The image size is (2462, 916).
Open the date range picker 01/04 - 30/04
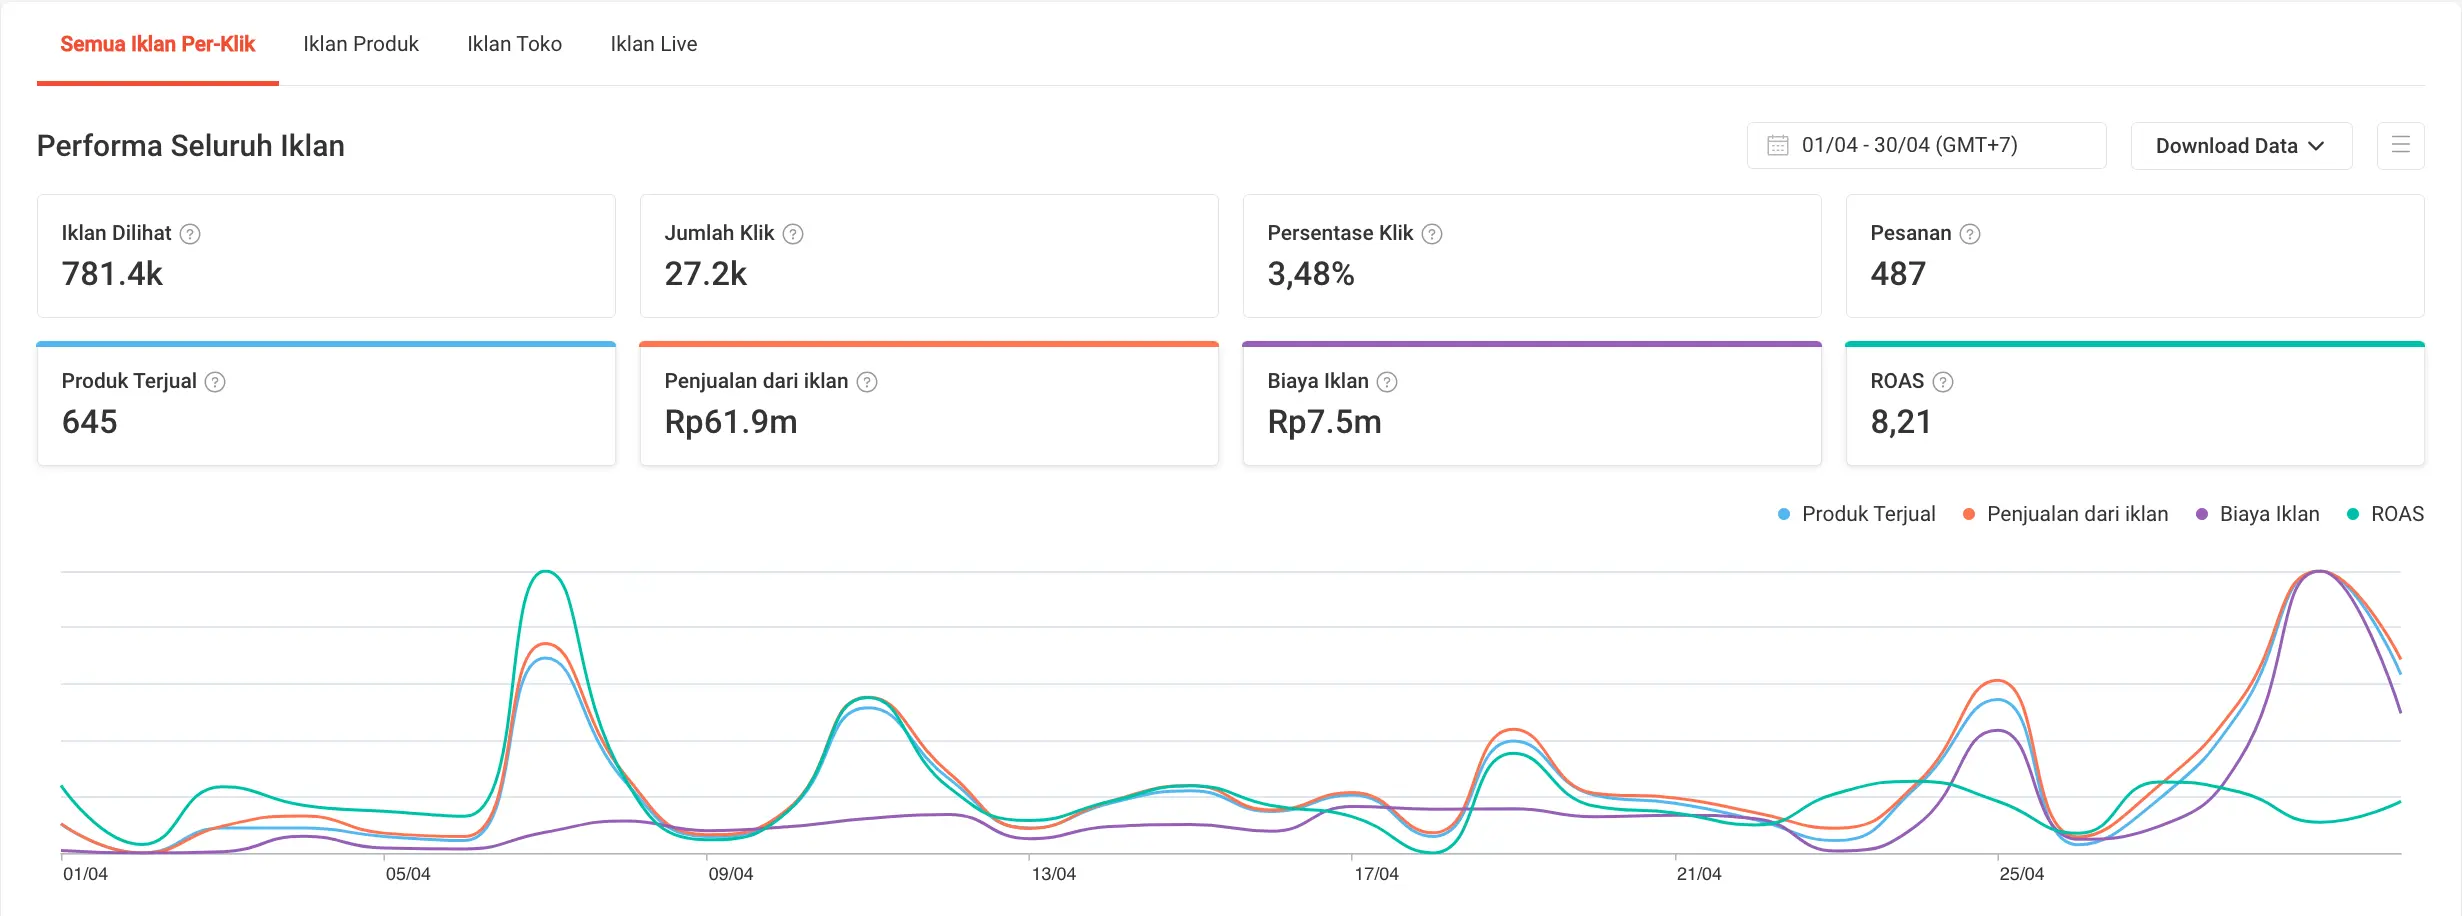click(x=1926, y=146)
